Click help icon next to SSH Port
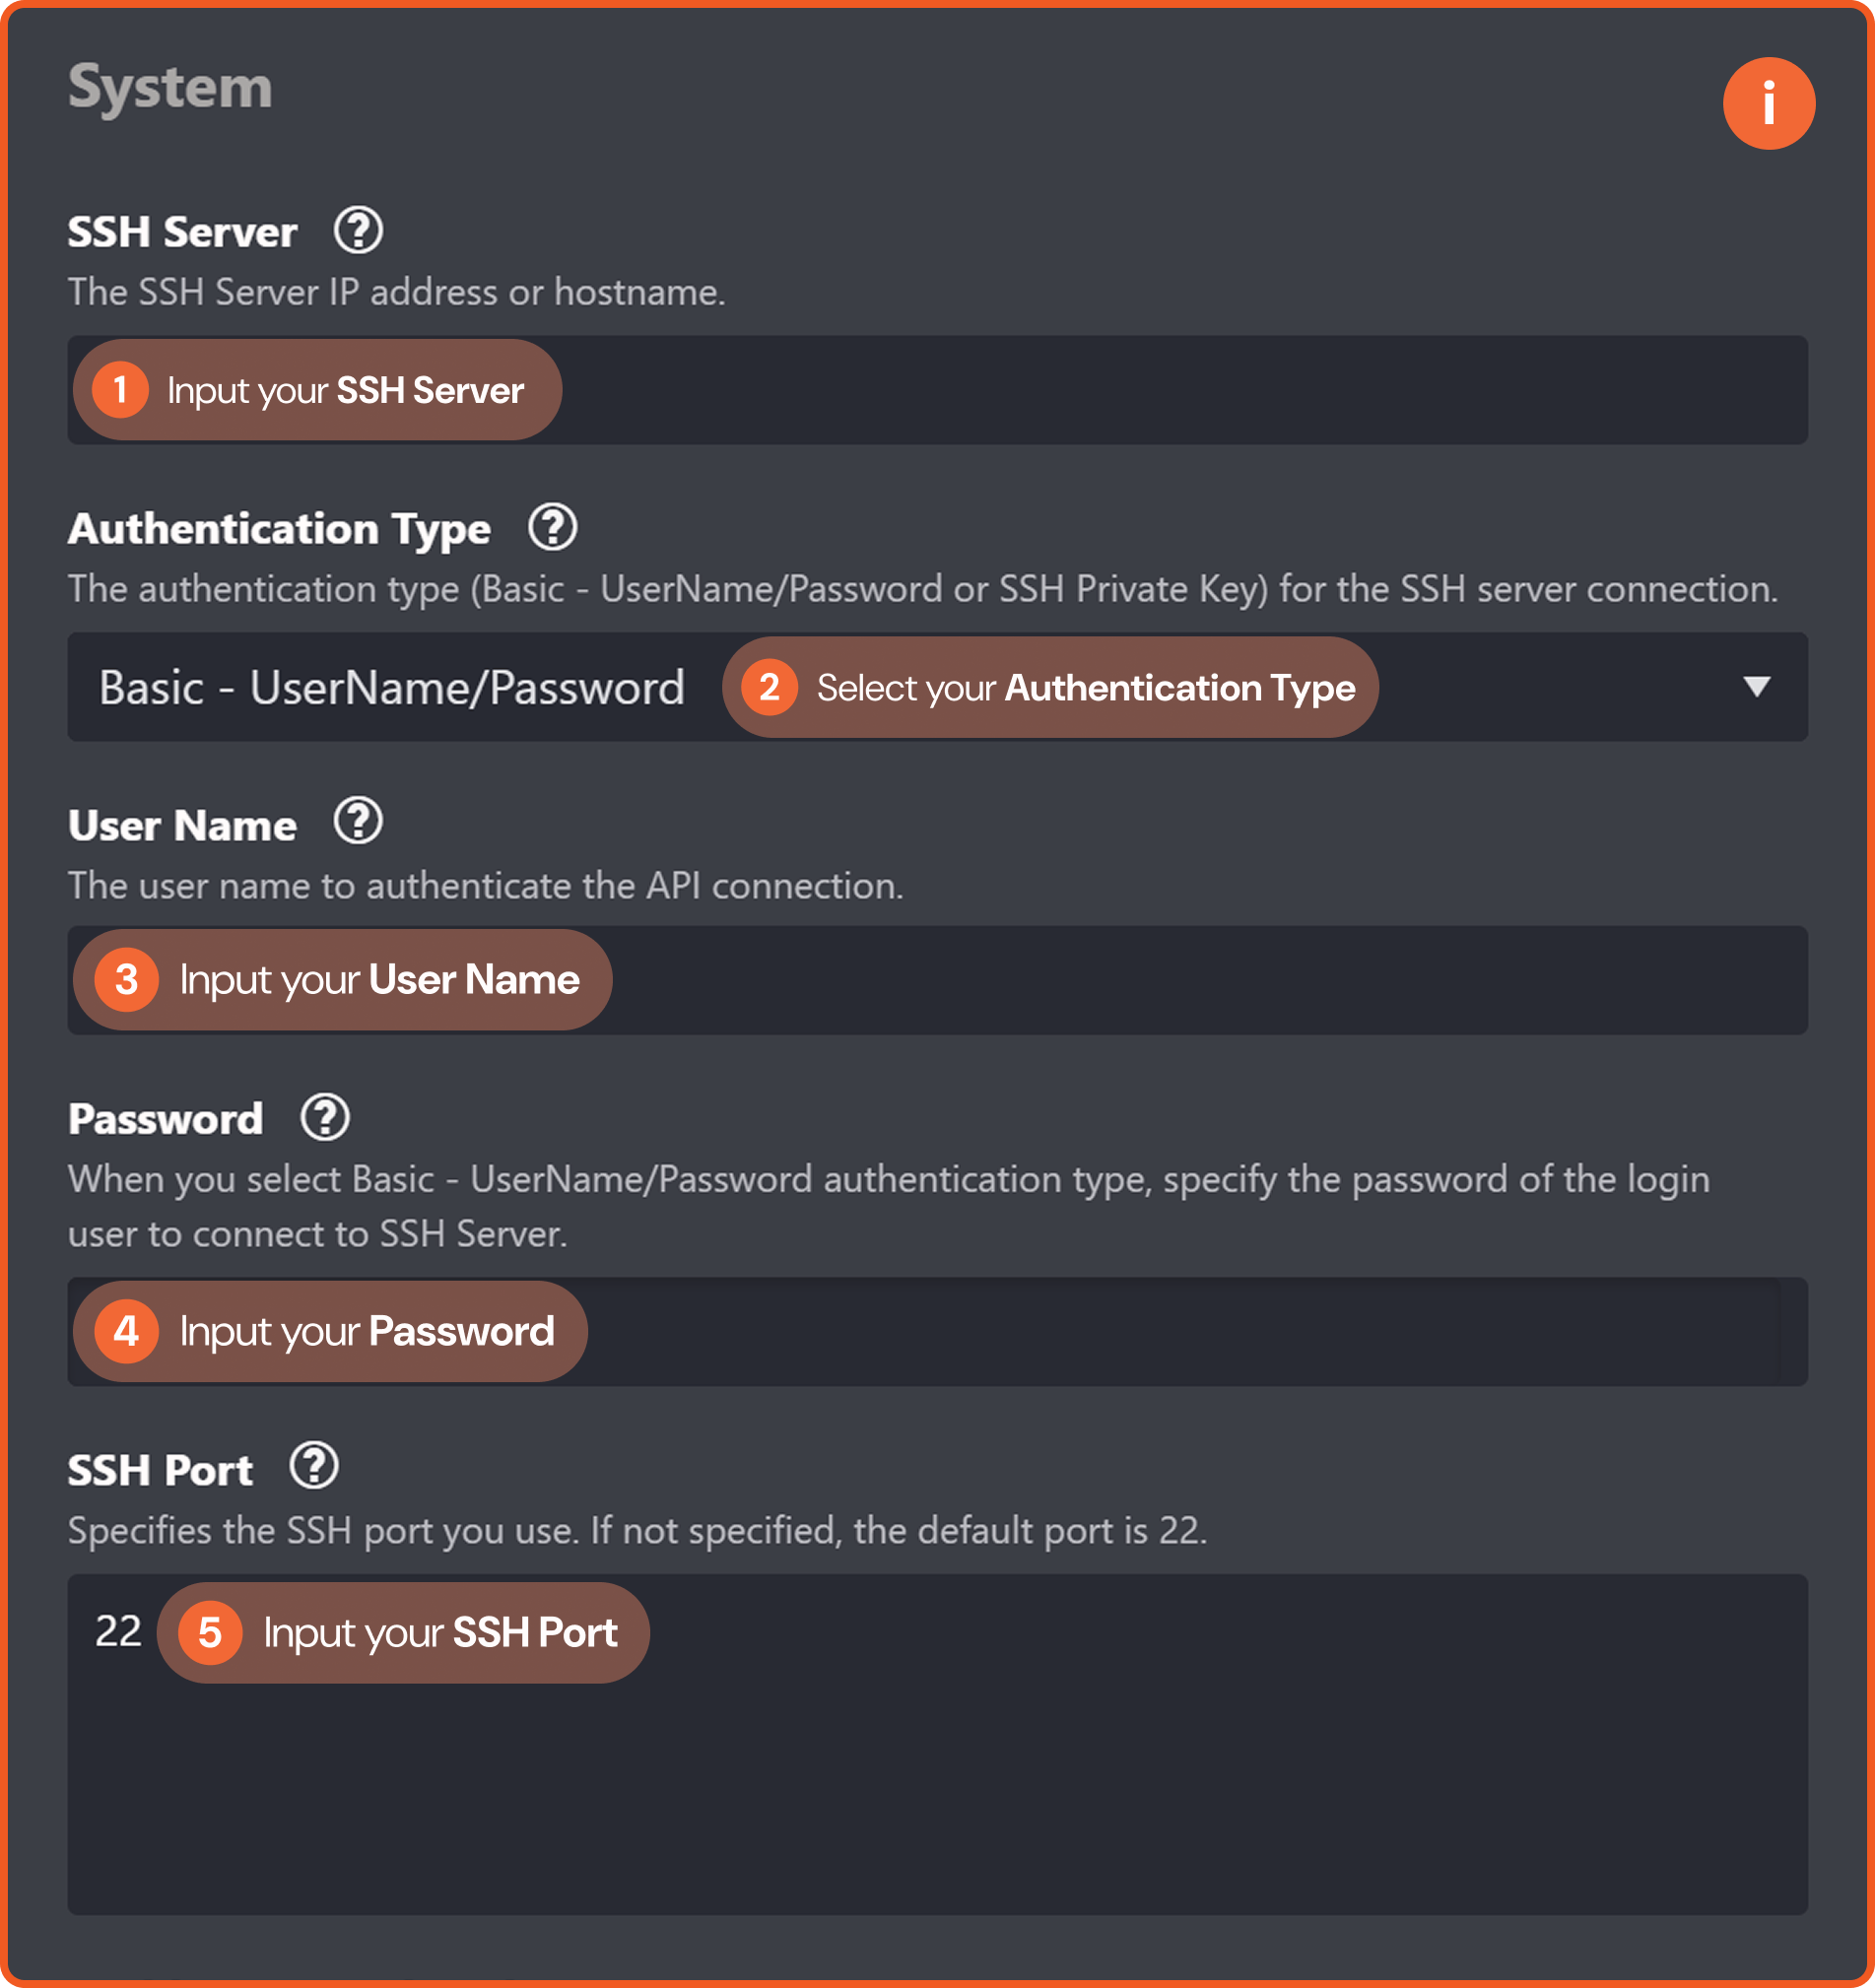The width and height of the screenshot is (1875, 1988). [314, 1466]
